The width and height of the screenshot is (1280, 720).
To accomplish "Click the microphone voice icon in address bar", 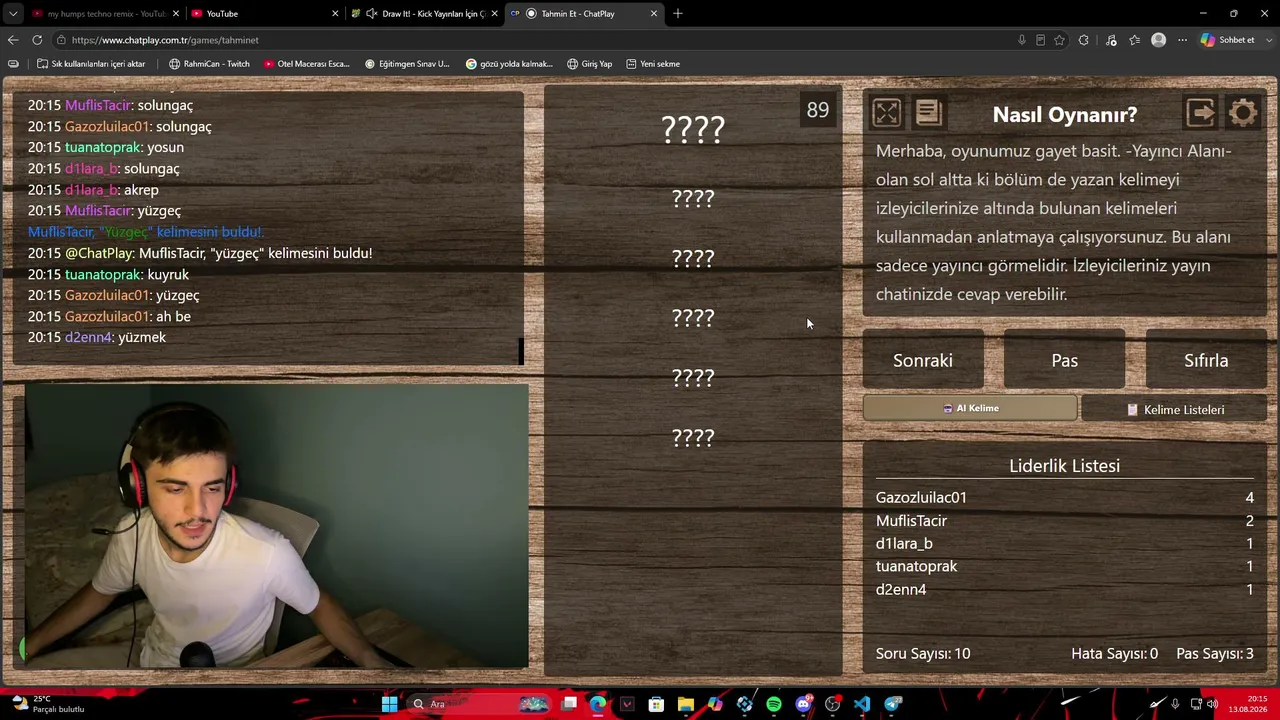I will (1021, 40).
